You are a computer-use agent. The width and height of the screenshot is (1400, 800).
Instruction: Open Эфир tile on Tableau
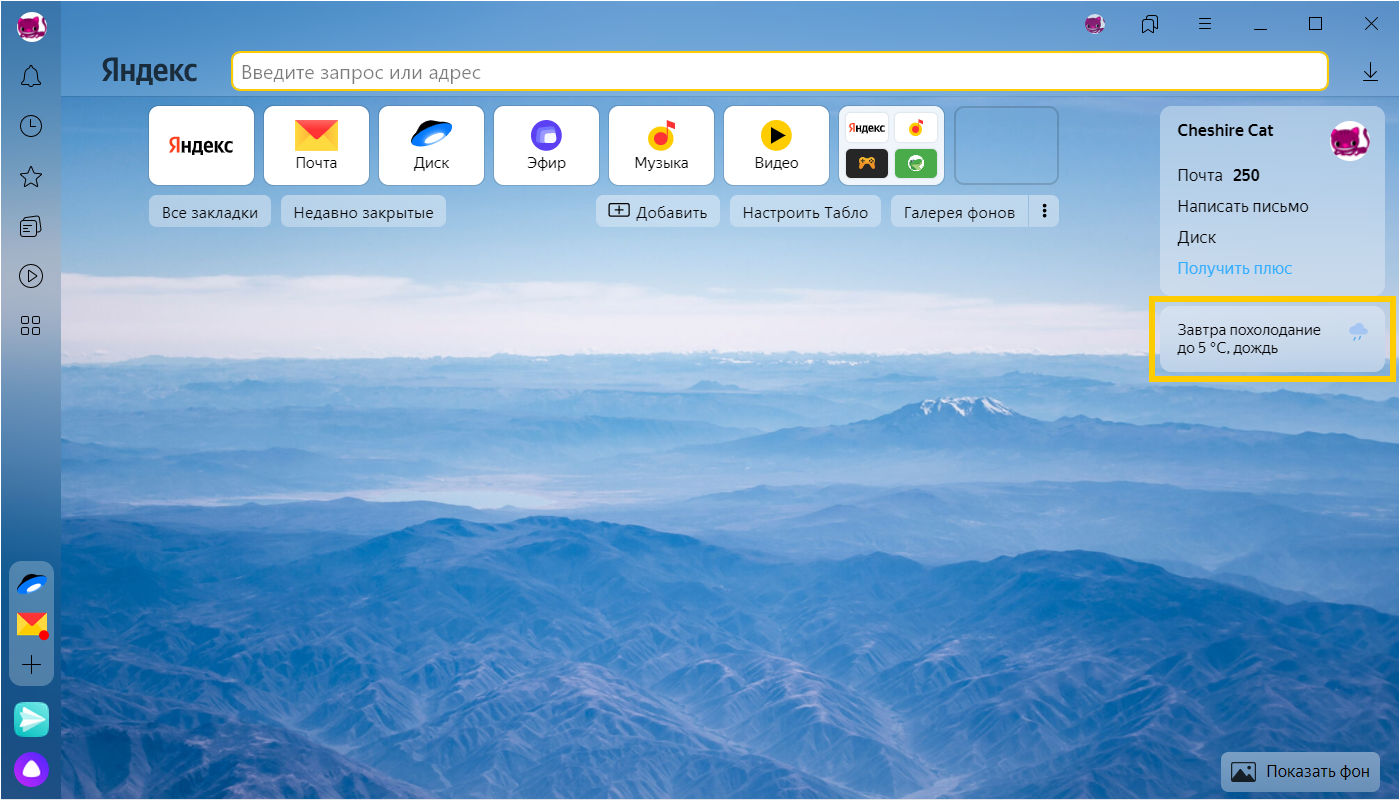(546, 146)
